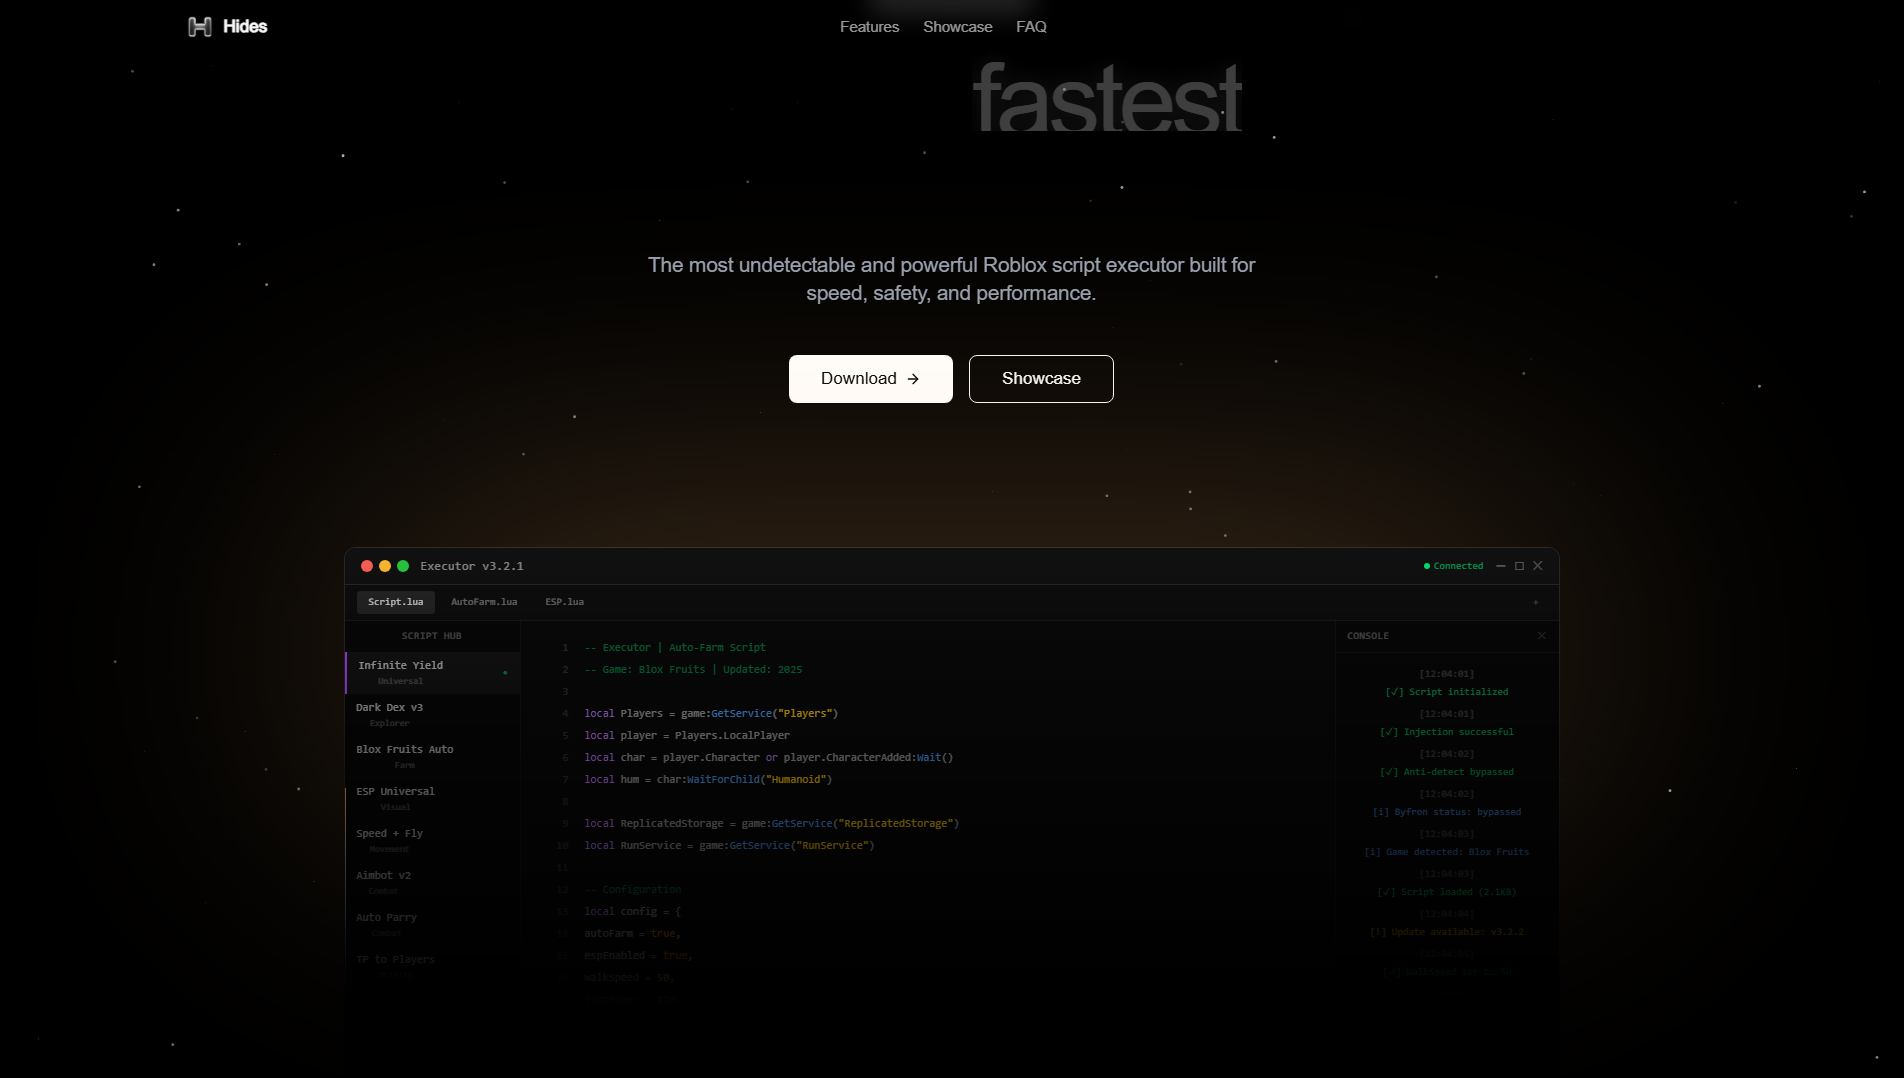Click the outlined Showcase button
Viewport: 1904px width, 1078px height.
coord(1041,379)
